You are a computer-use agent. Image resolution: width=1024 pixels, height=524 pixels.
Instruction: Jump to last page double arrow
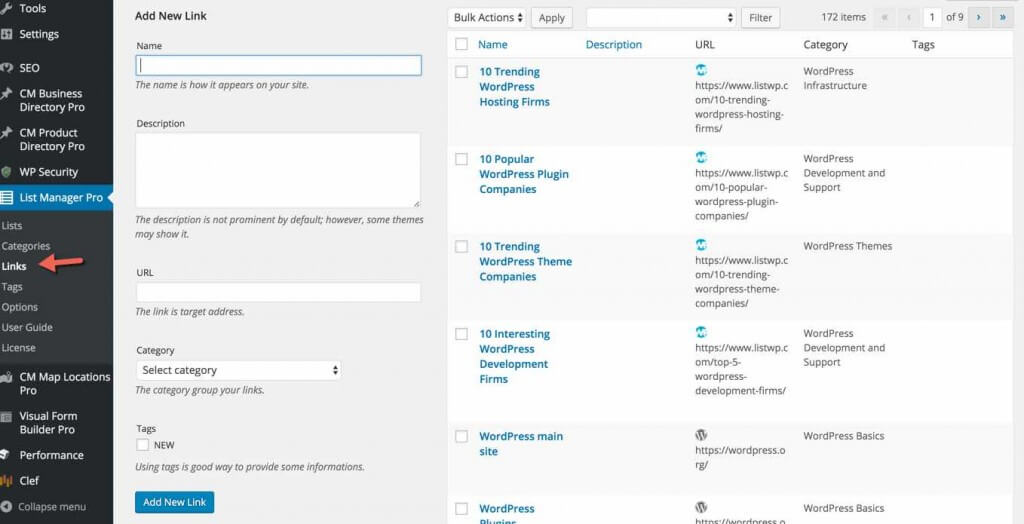click(1002, 17)
